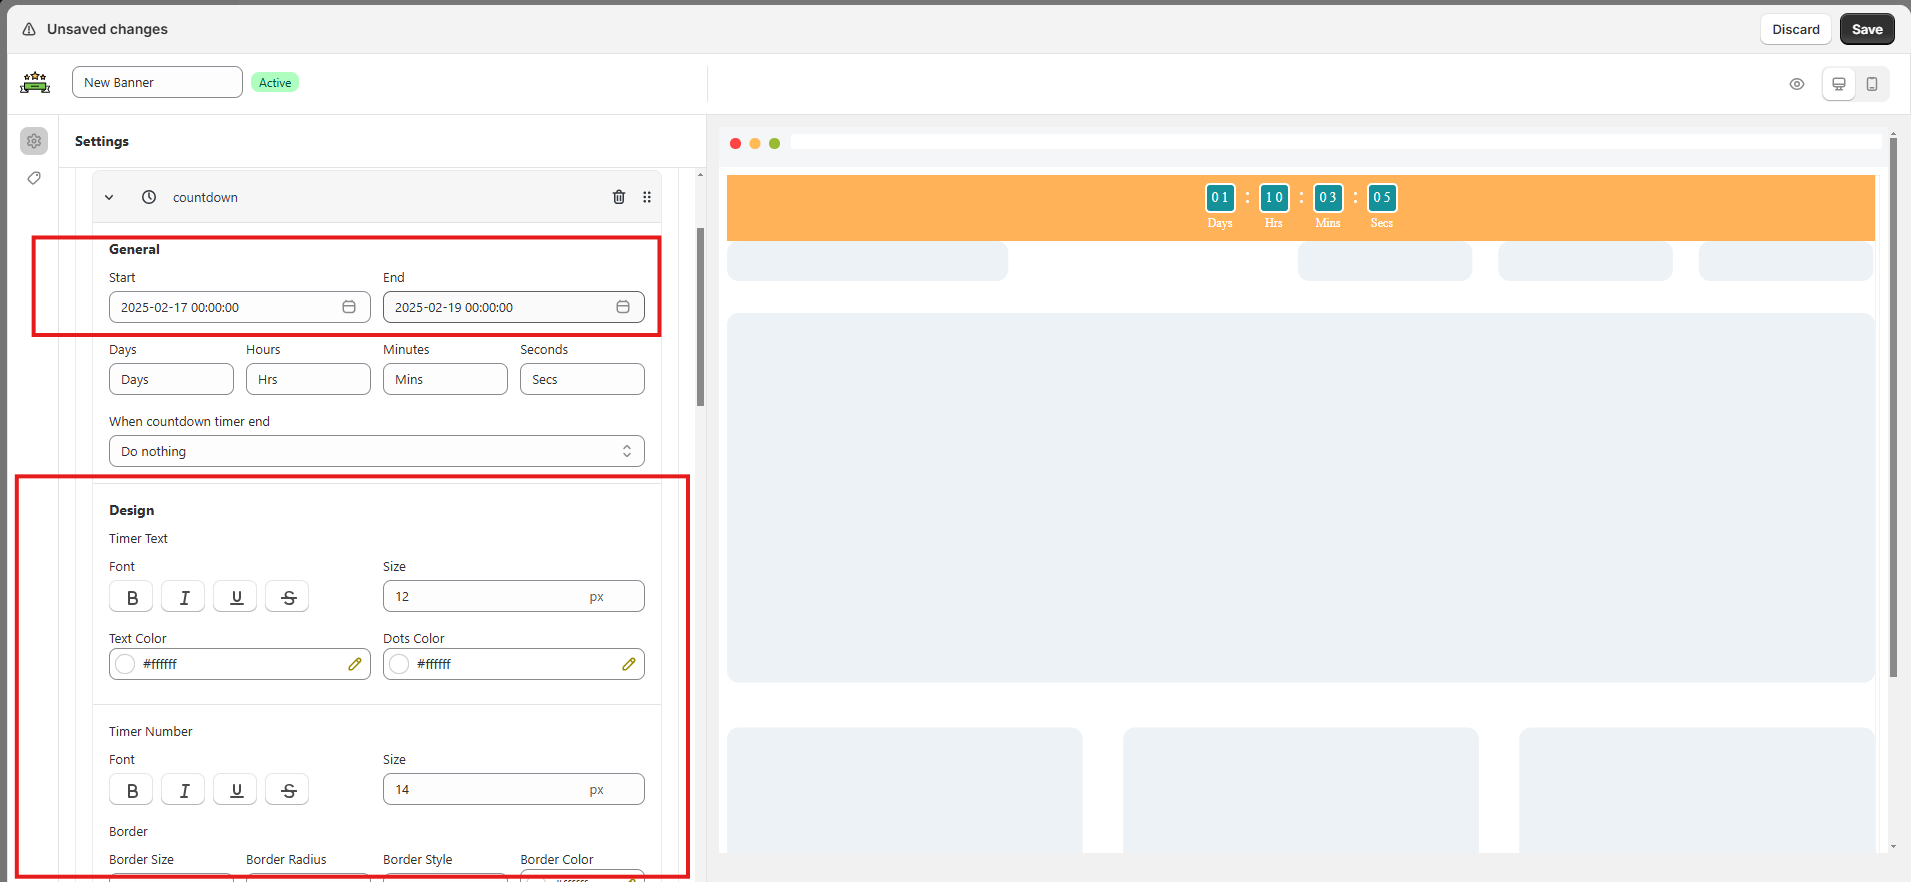This screenshot has width=1911, height=882.
Task: Toggle Italic for Timer Number font
Action: point(184,790)
